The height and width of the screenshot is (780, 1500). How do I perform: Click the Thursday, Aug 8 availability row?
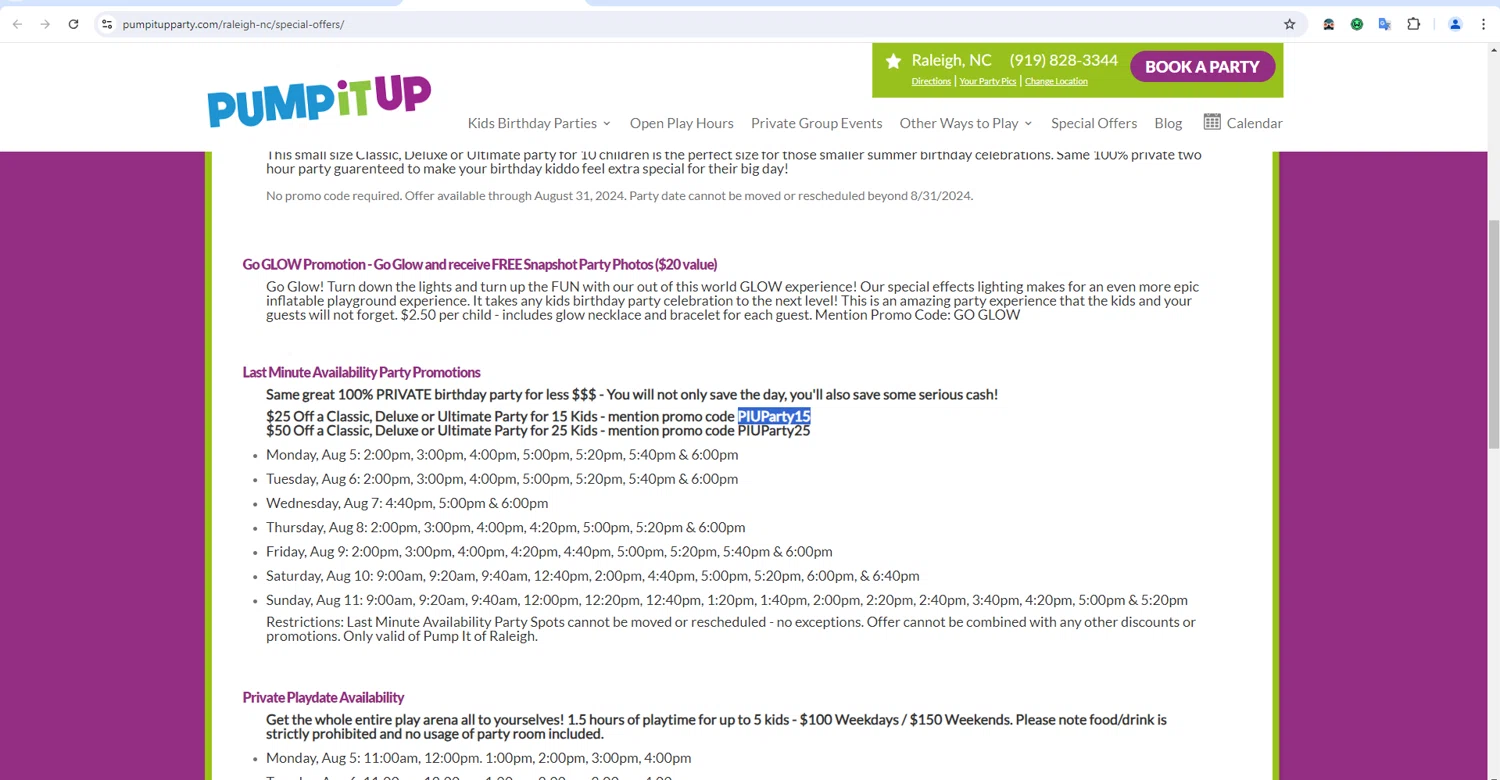505,527
